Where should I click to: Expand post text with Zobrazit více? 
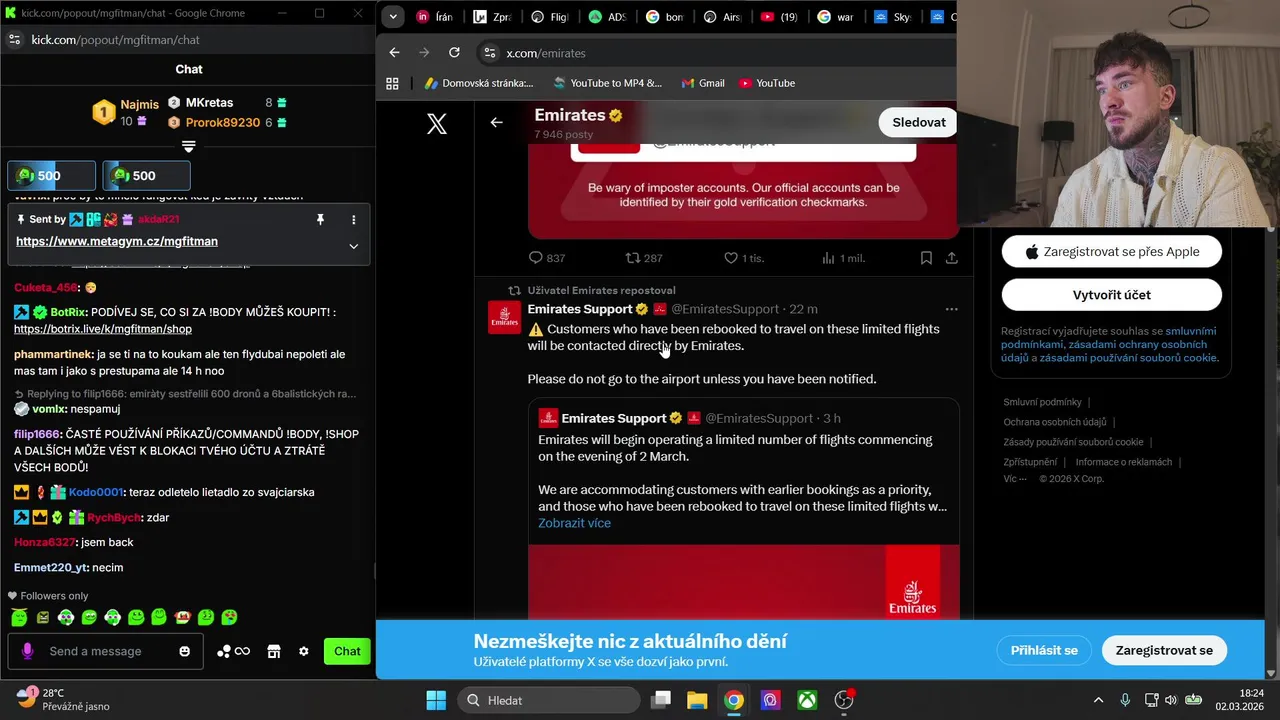coord(574,523)
